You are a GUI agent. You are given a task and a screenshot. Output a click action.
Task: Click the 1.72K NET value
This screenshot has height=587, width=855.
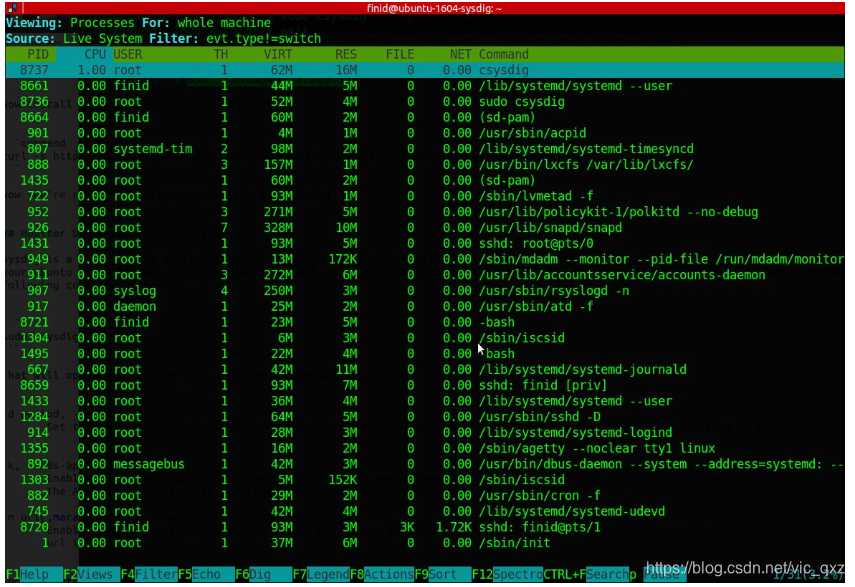tap(454, 528)
